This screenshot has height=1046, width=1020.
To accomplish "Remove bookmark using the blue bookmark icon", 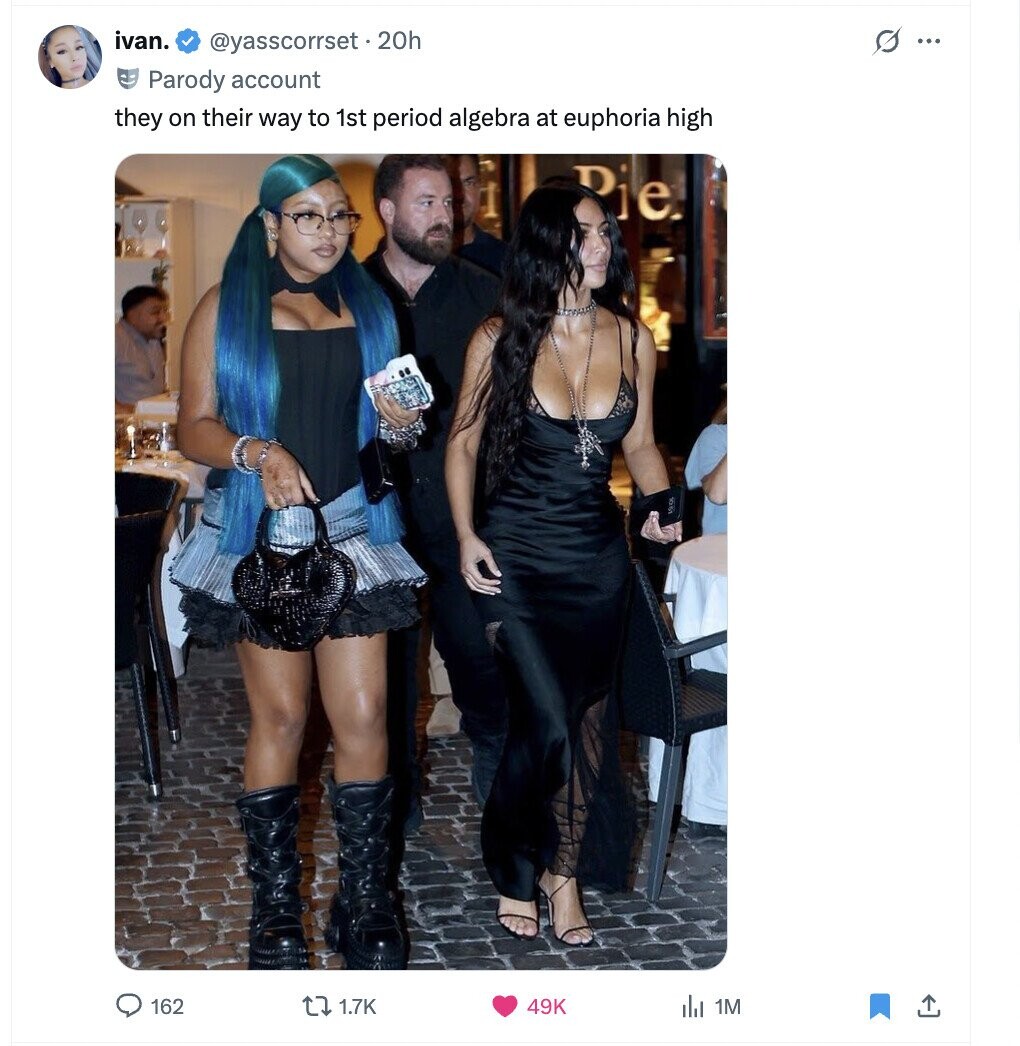I will (880, 1006).
